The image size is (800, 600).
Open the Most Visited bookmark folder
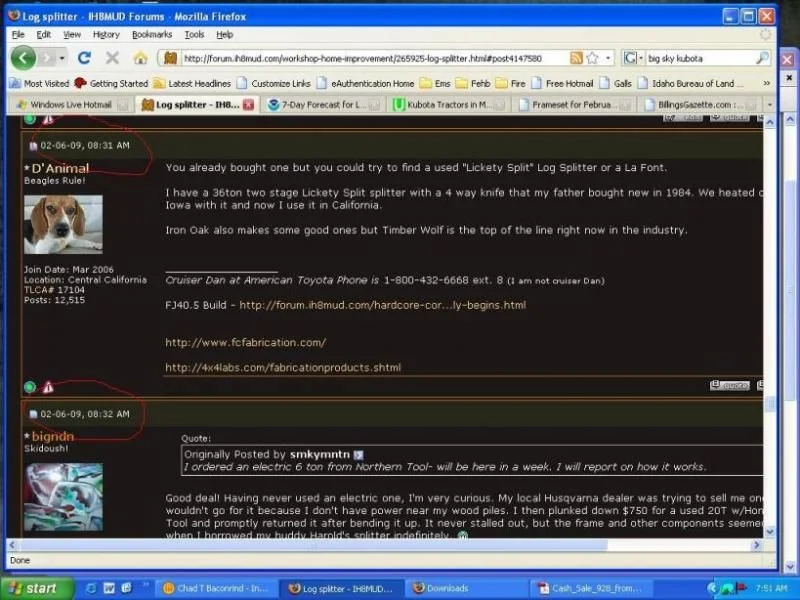(x=40, y=83)
